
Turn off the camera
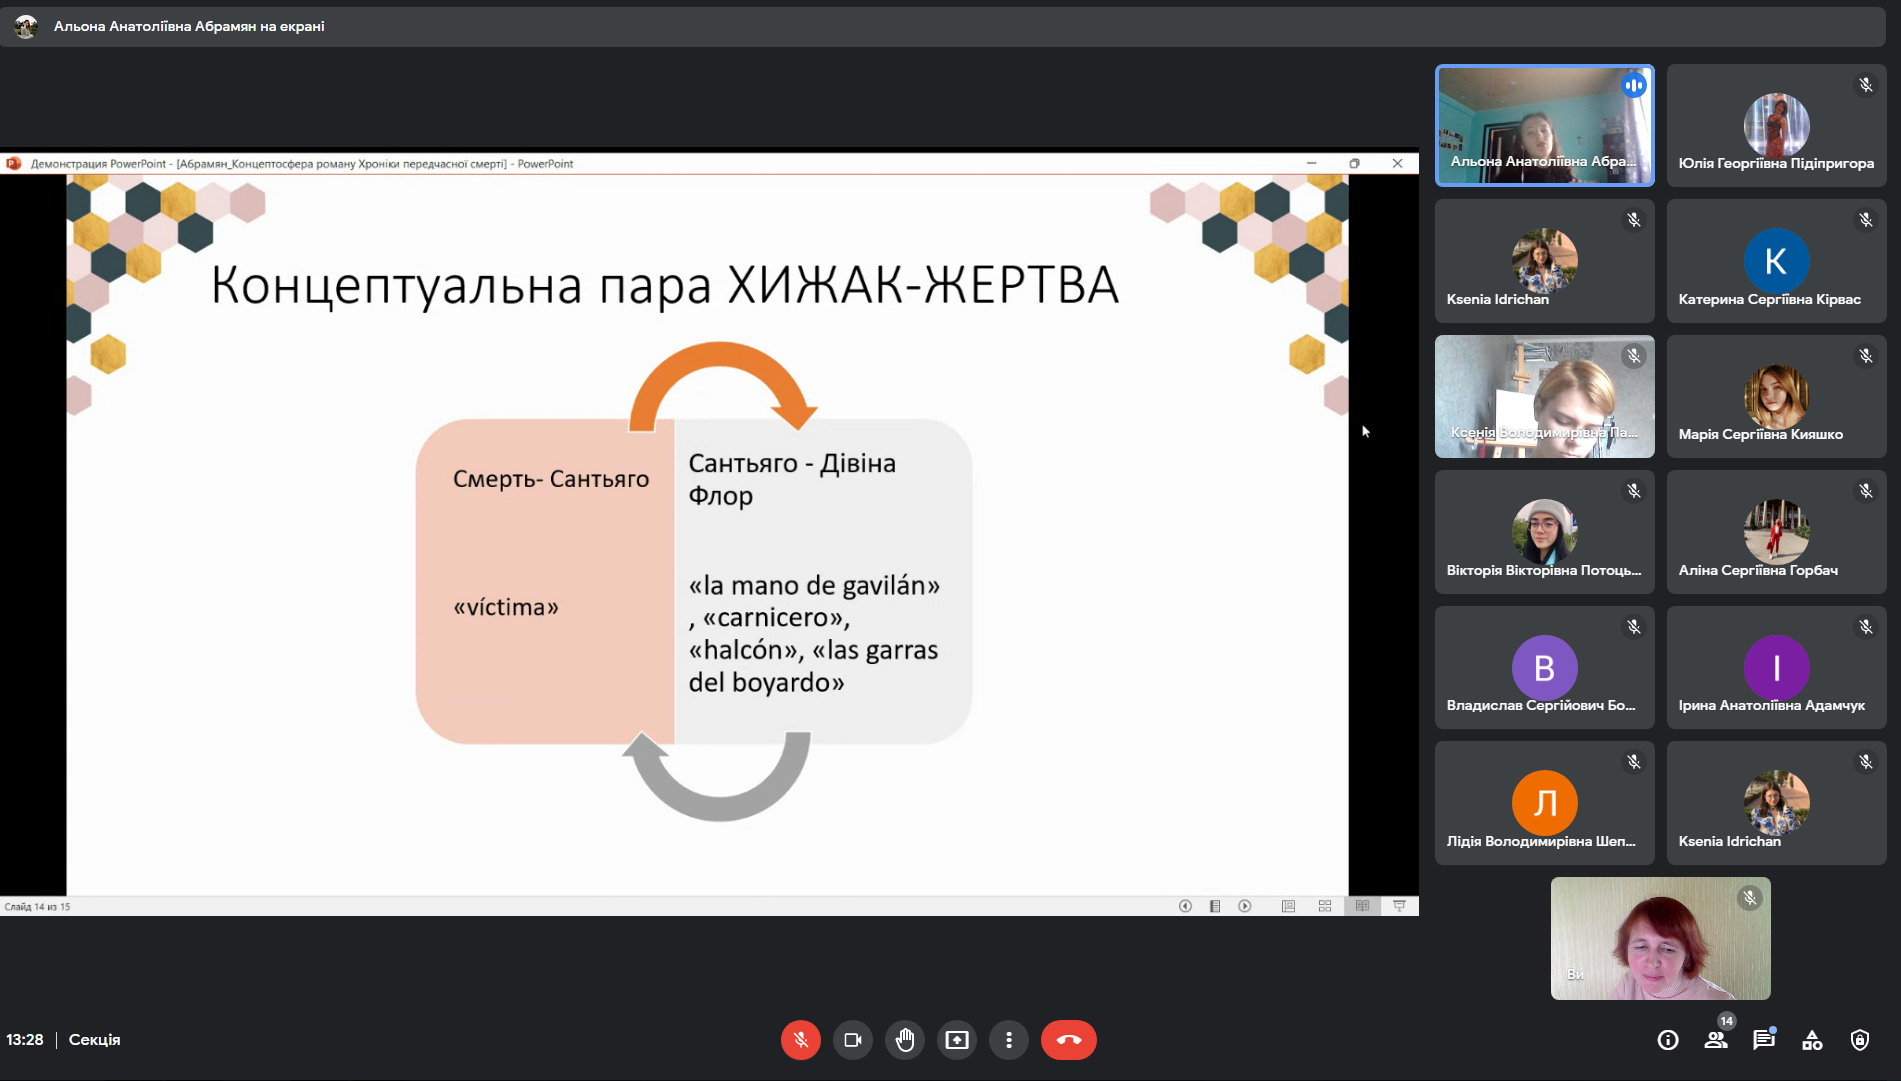[853, 1040]
